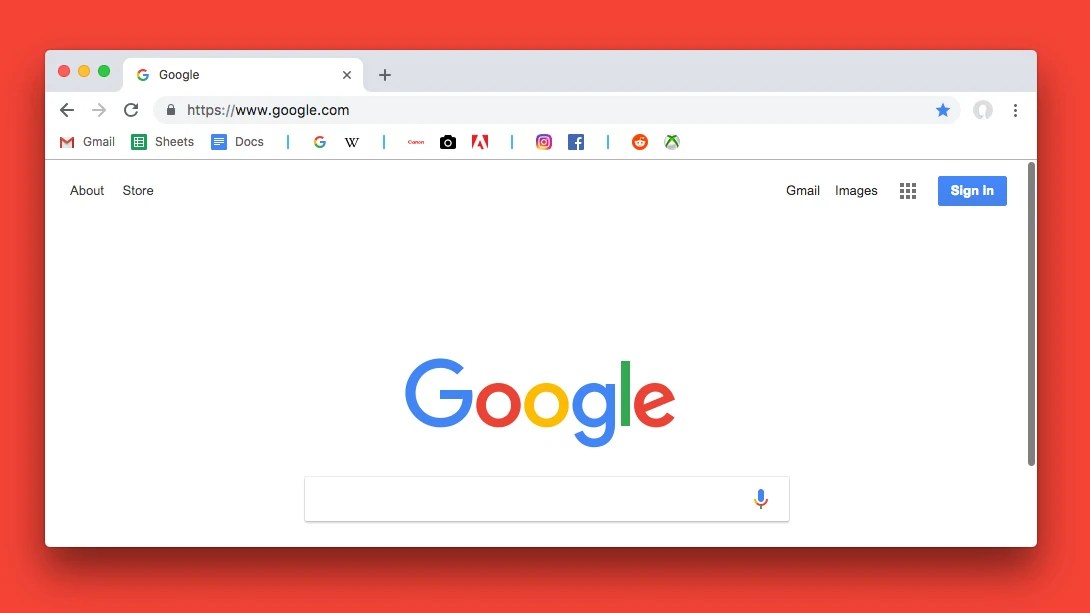
Task: Open the Wikipedia bookmark icon
Action: [x=352, y=142]
